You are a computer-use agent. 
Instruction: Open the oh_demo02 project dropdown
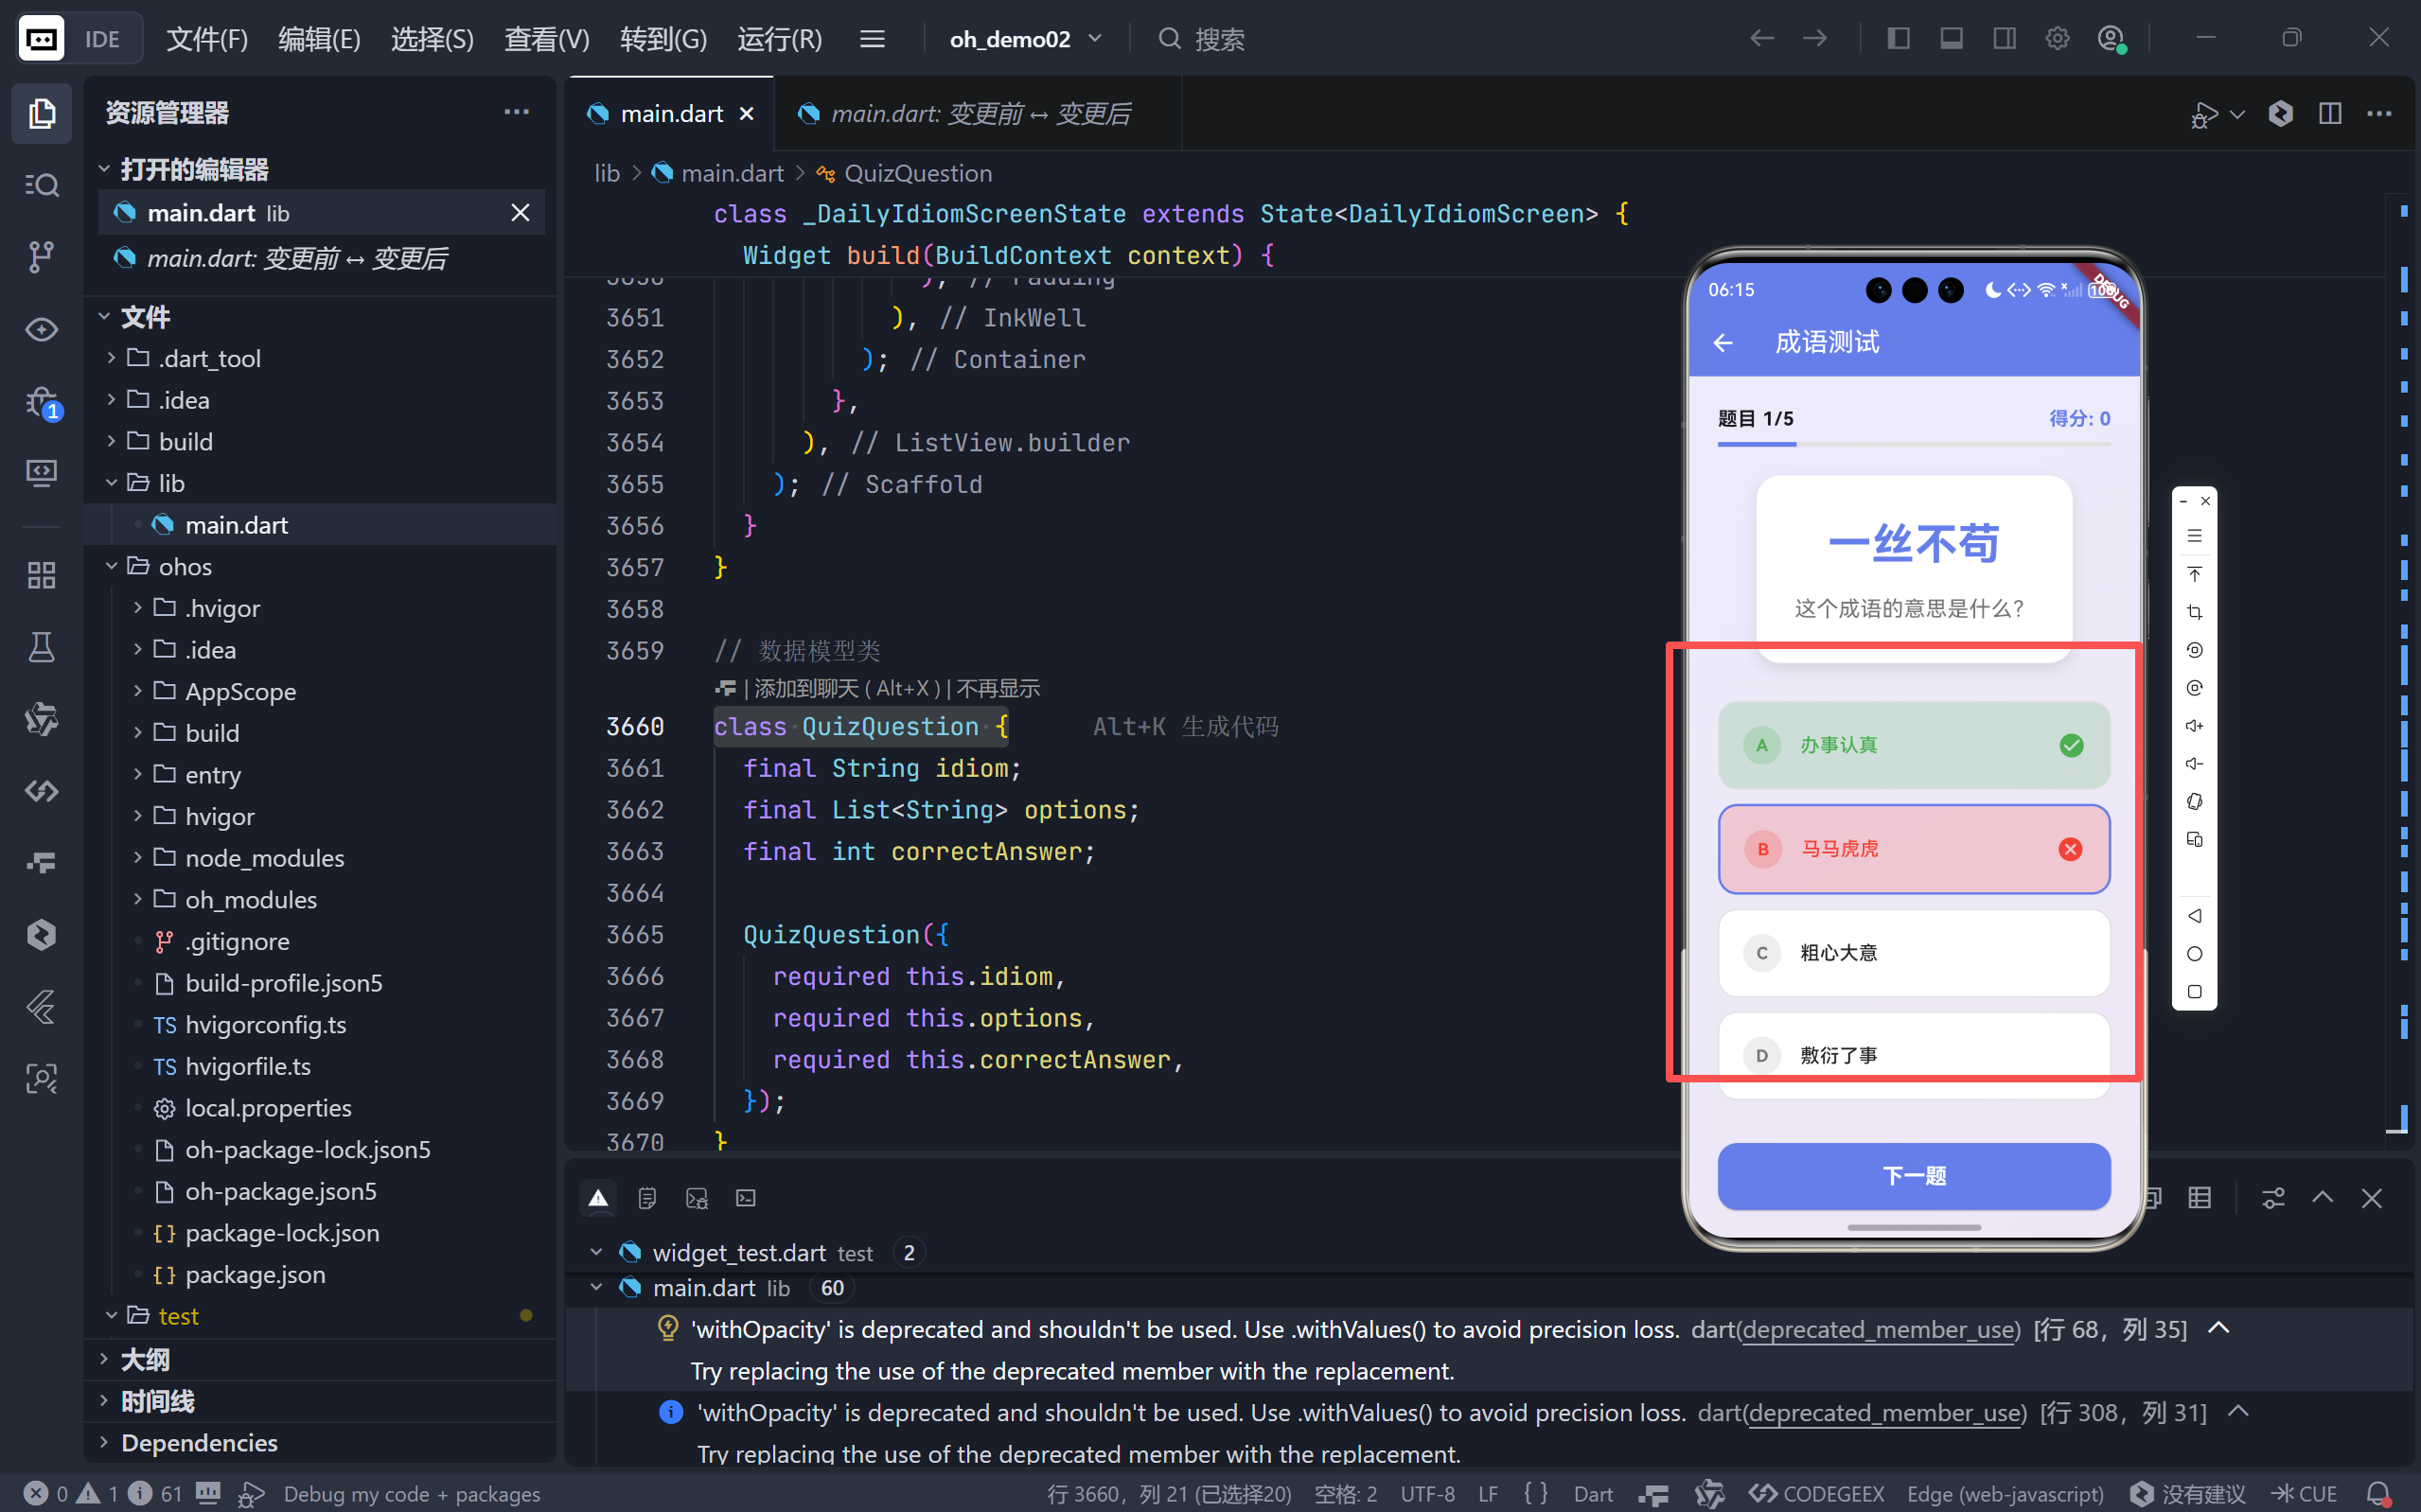[x=1025, y=39]
